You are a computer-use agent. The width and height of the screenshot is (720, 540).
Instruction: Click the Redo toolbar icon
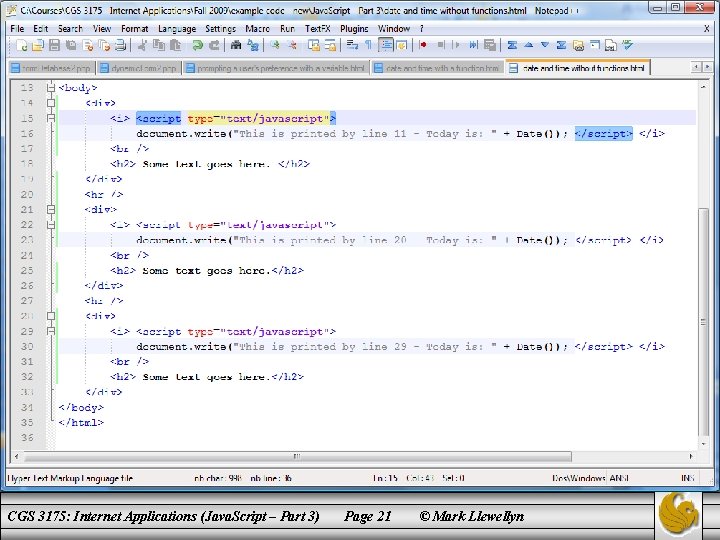pos(214,46)
